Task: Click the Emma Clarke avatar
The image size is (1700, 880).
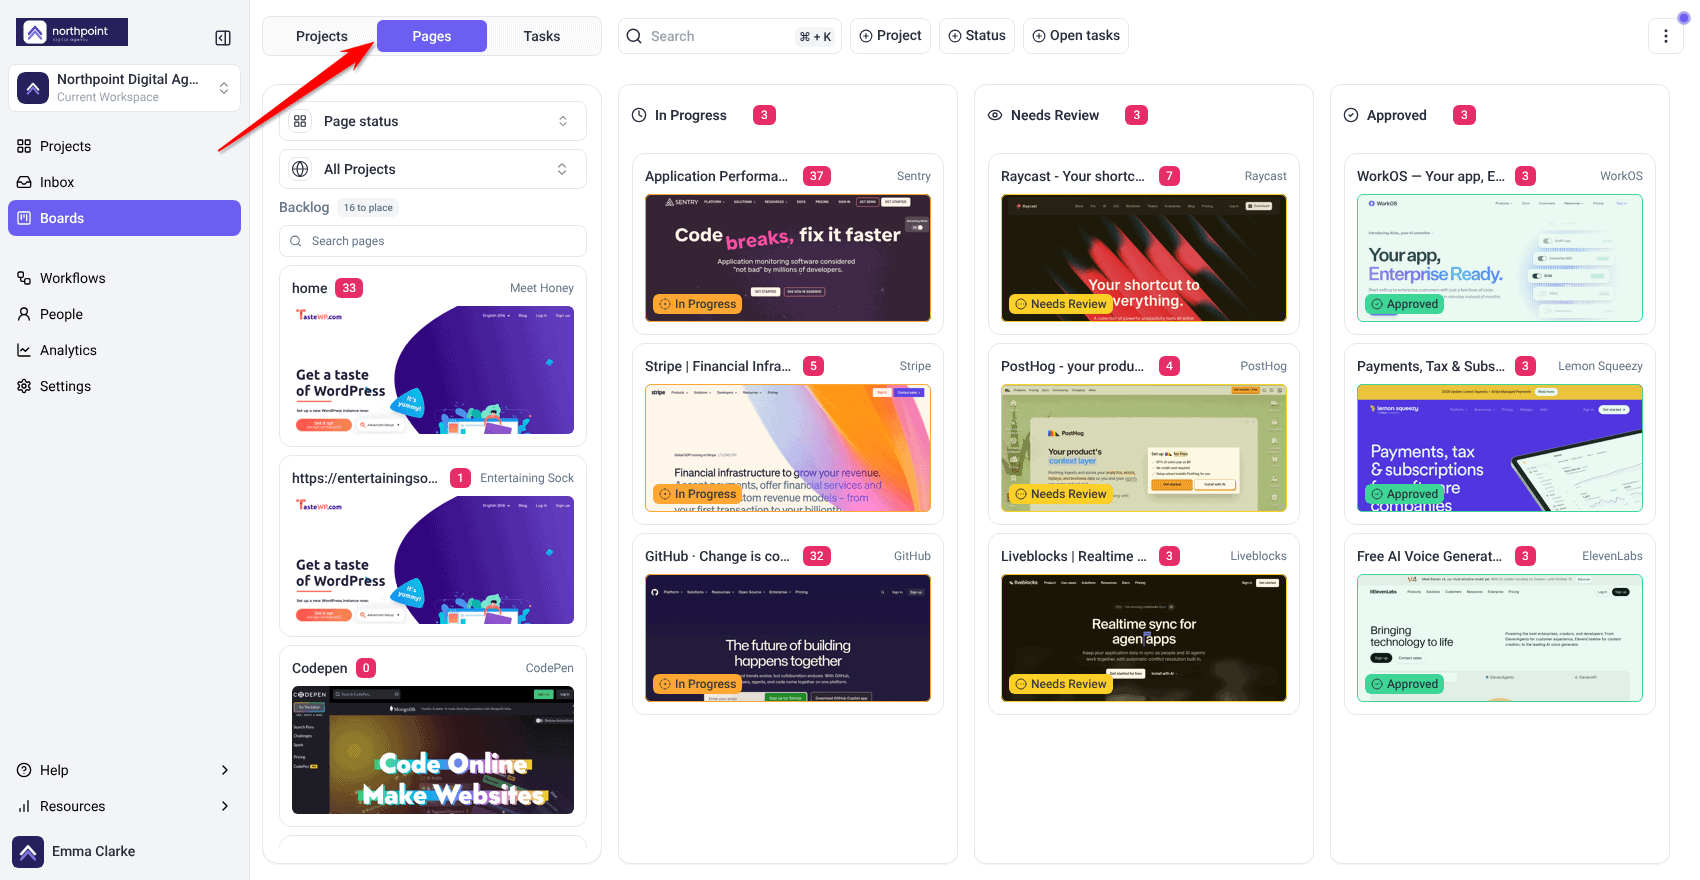Action: pos(28,852)
